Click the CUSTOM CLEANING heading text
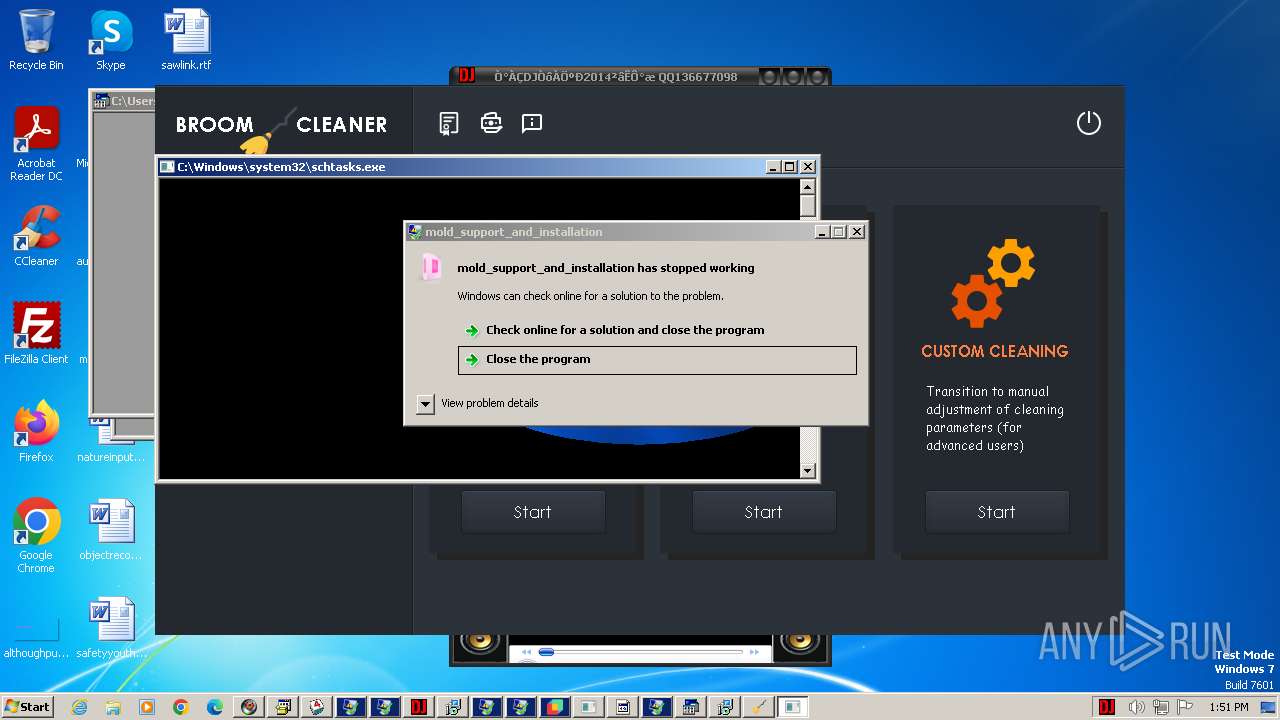This screenshot has width=1280, height=720. coord(994,351)
